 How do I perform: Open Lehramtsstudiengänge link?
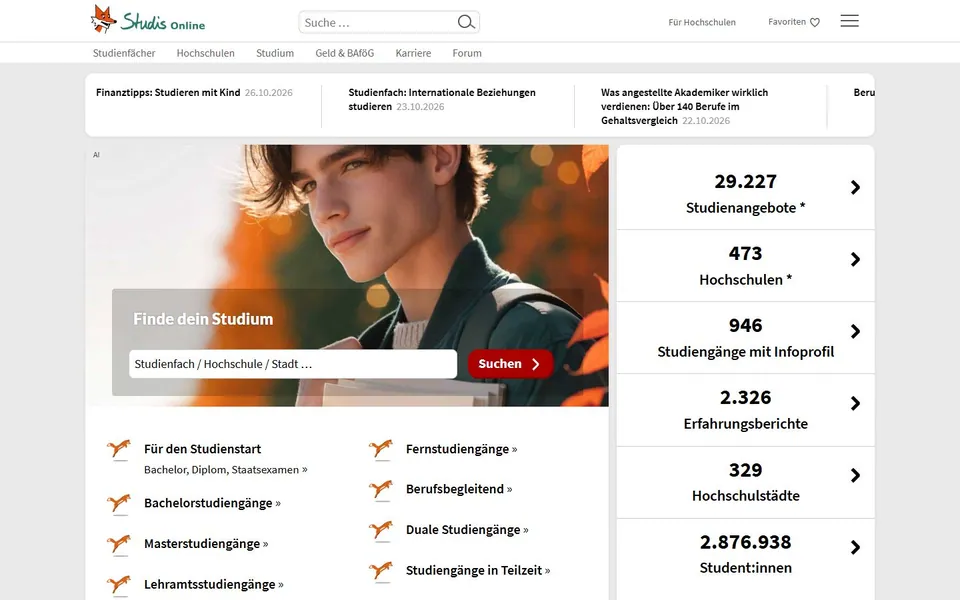(x=214, y=585)
